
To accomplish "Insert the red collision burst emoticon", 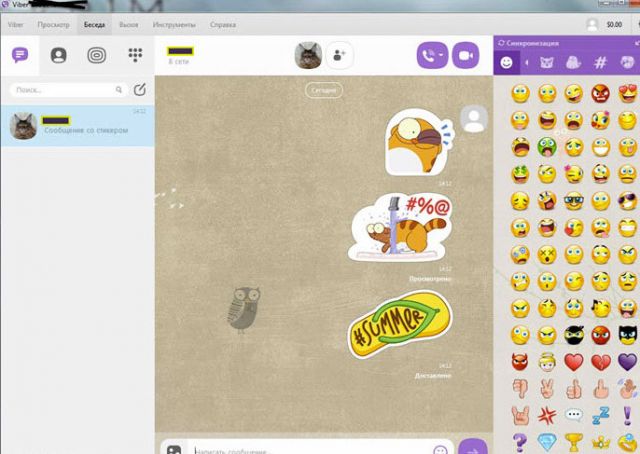I will 547,415.
